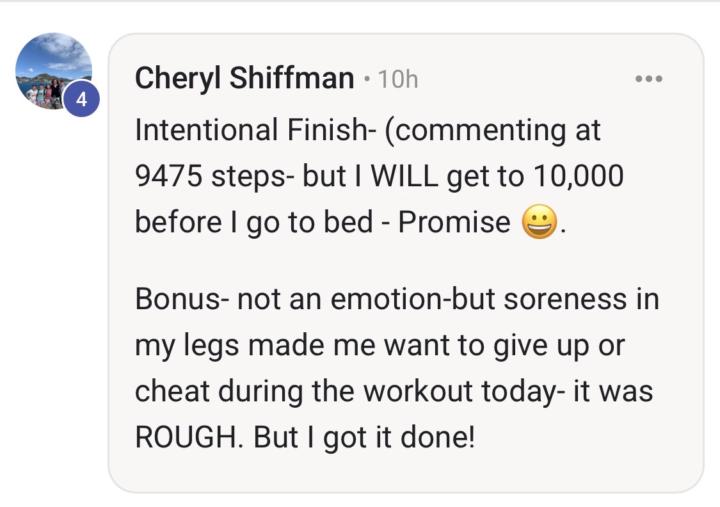Screen dimensions: 720x507
Task: Click the word 'Promise' before the emoji
Action: pos(454,222)
